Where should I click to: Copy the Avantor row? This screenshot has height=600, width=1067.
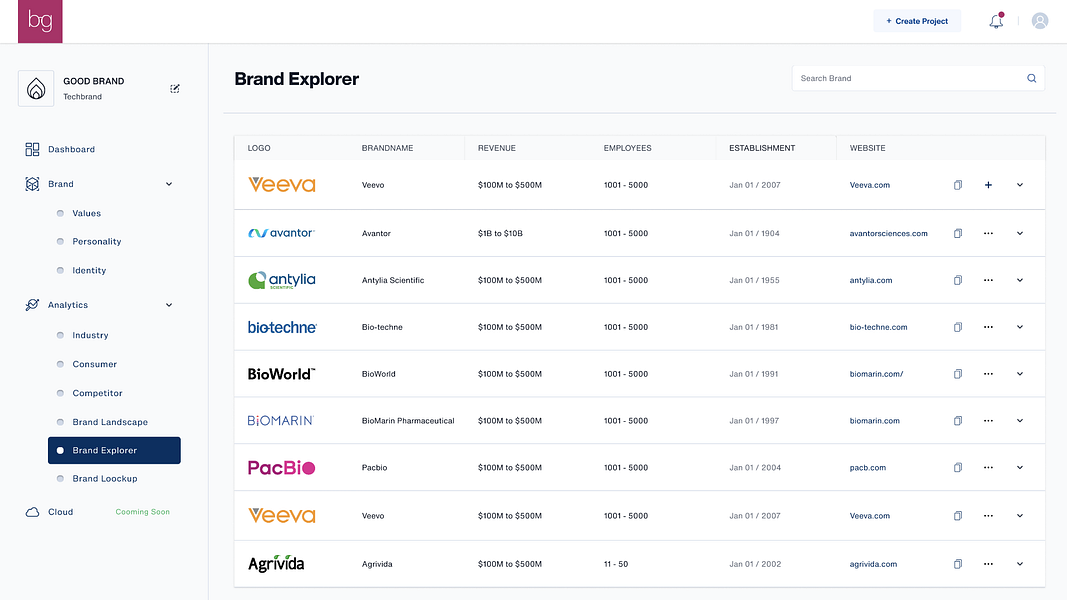(x=957, y=233)
